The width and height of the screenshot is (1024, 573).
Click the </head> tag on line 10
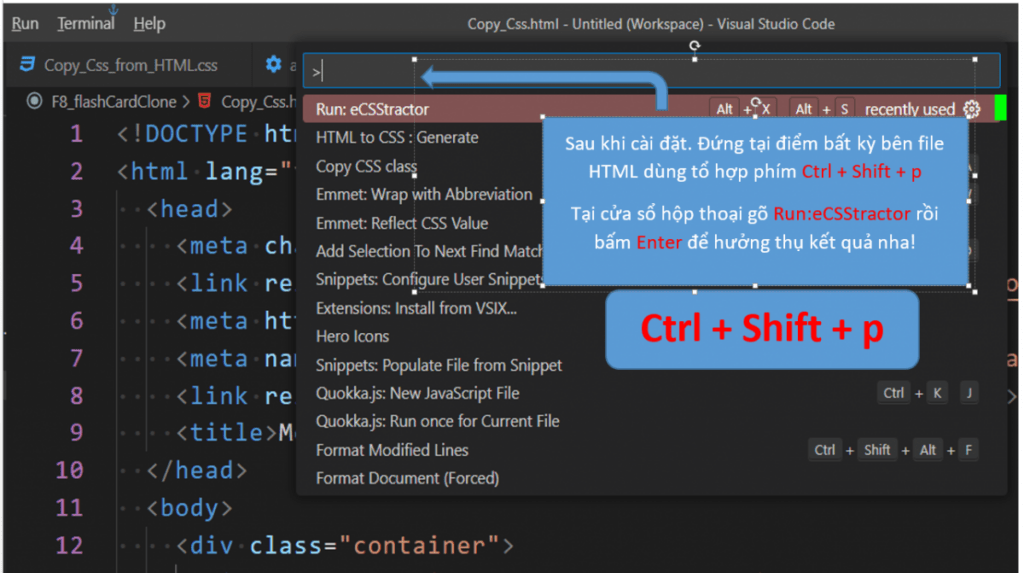point(197,470)
